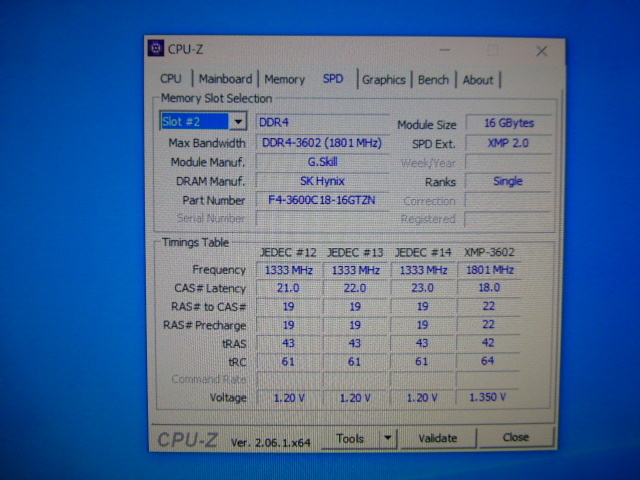Click the XMP 2.0 SPD Ext. value
Image resolution: width=640 pixels, height=480 pixels.
[509, 143]
